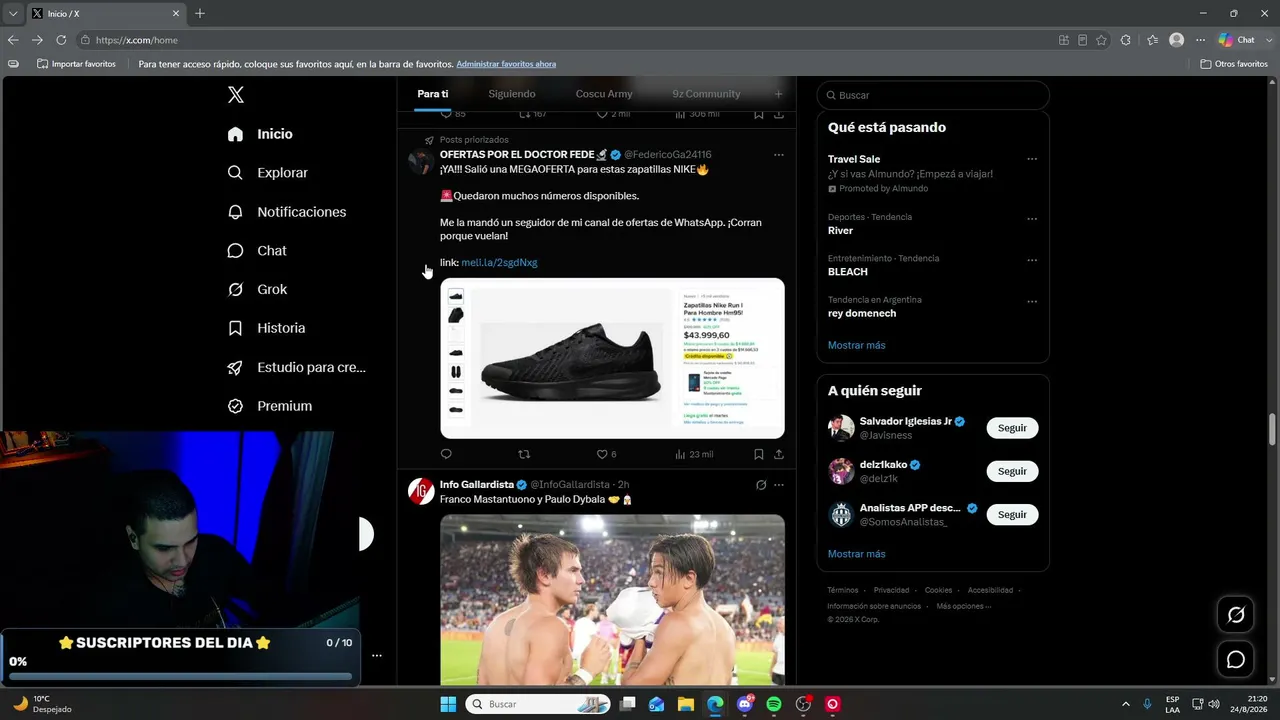The image size is (1280, 720).
Task: View stats for the Doctor Fede post
Action: pos(694,454)
